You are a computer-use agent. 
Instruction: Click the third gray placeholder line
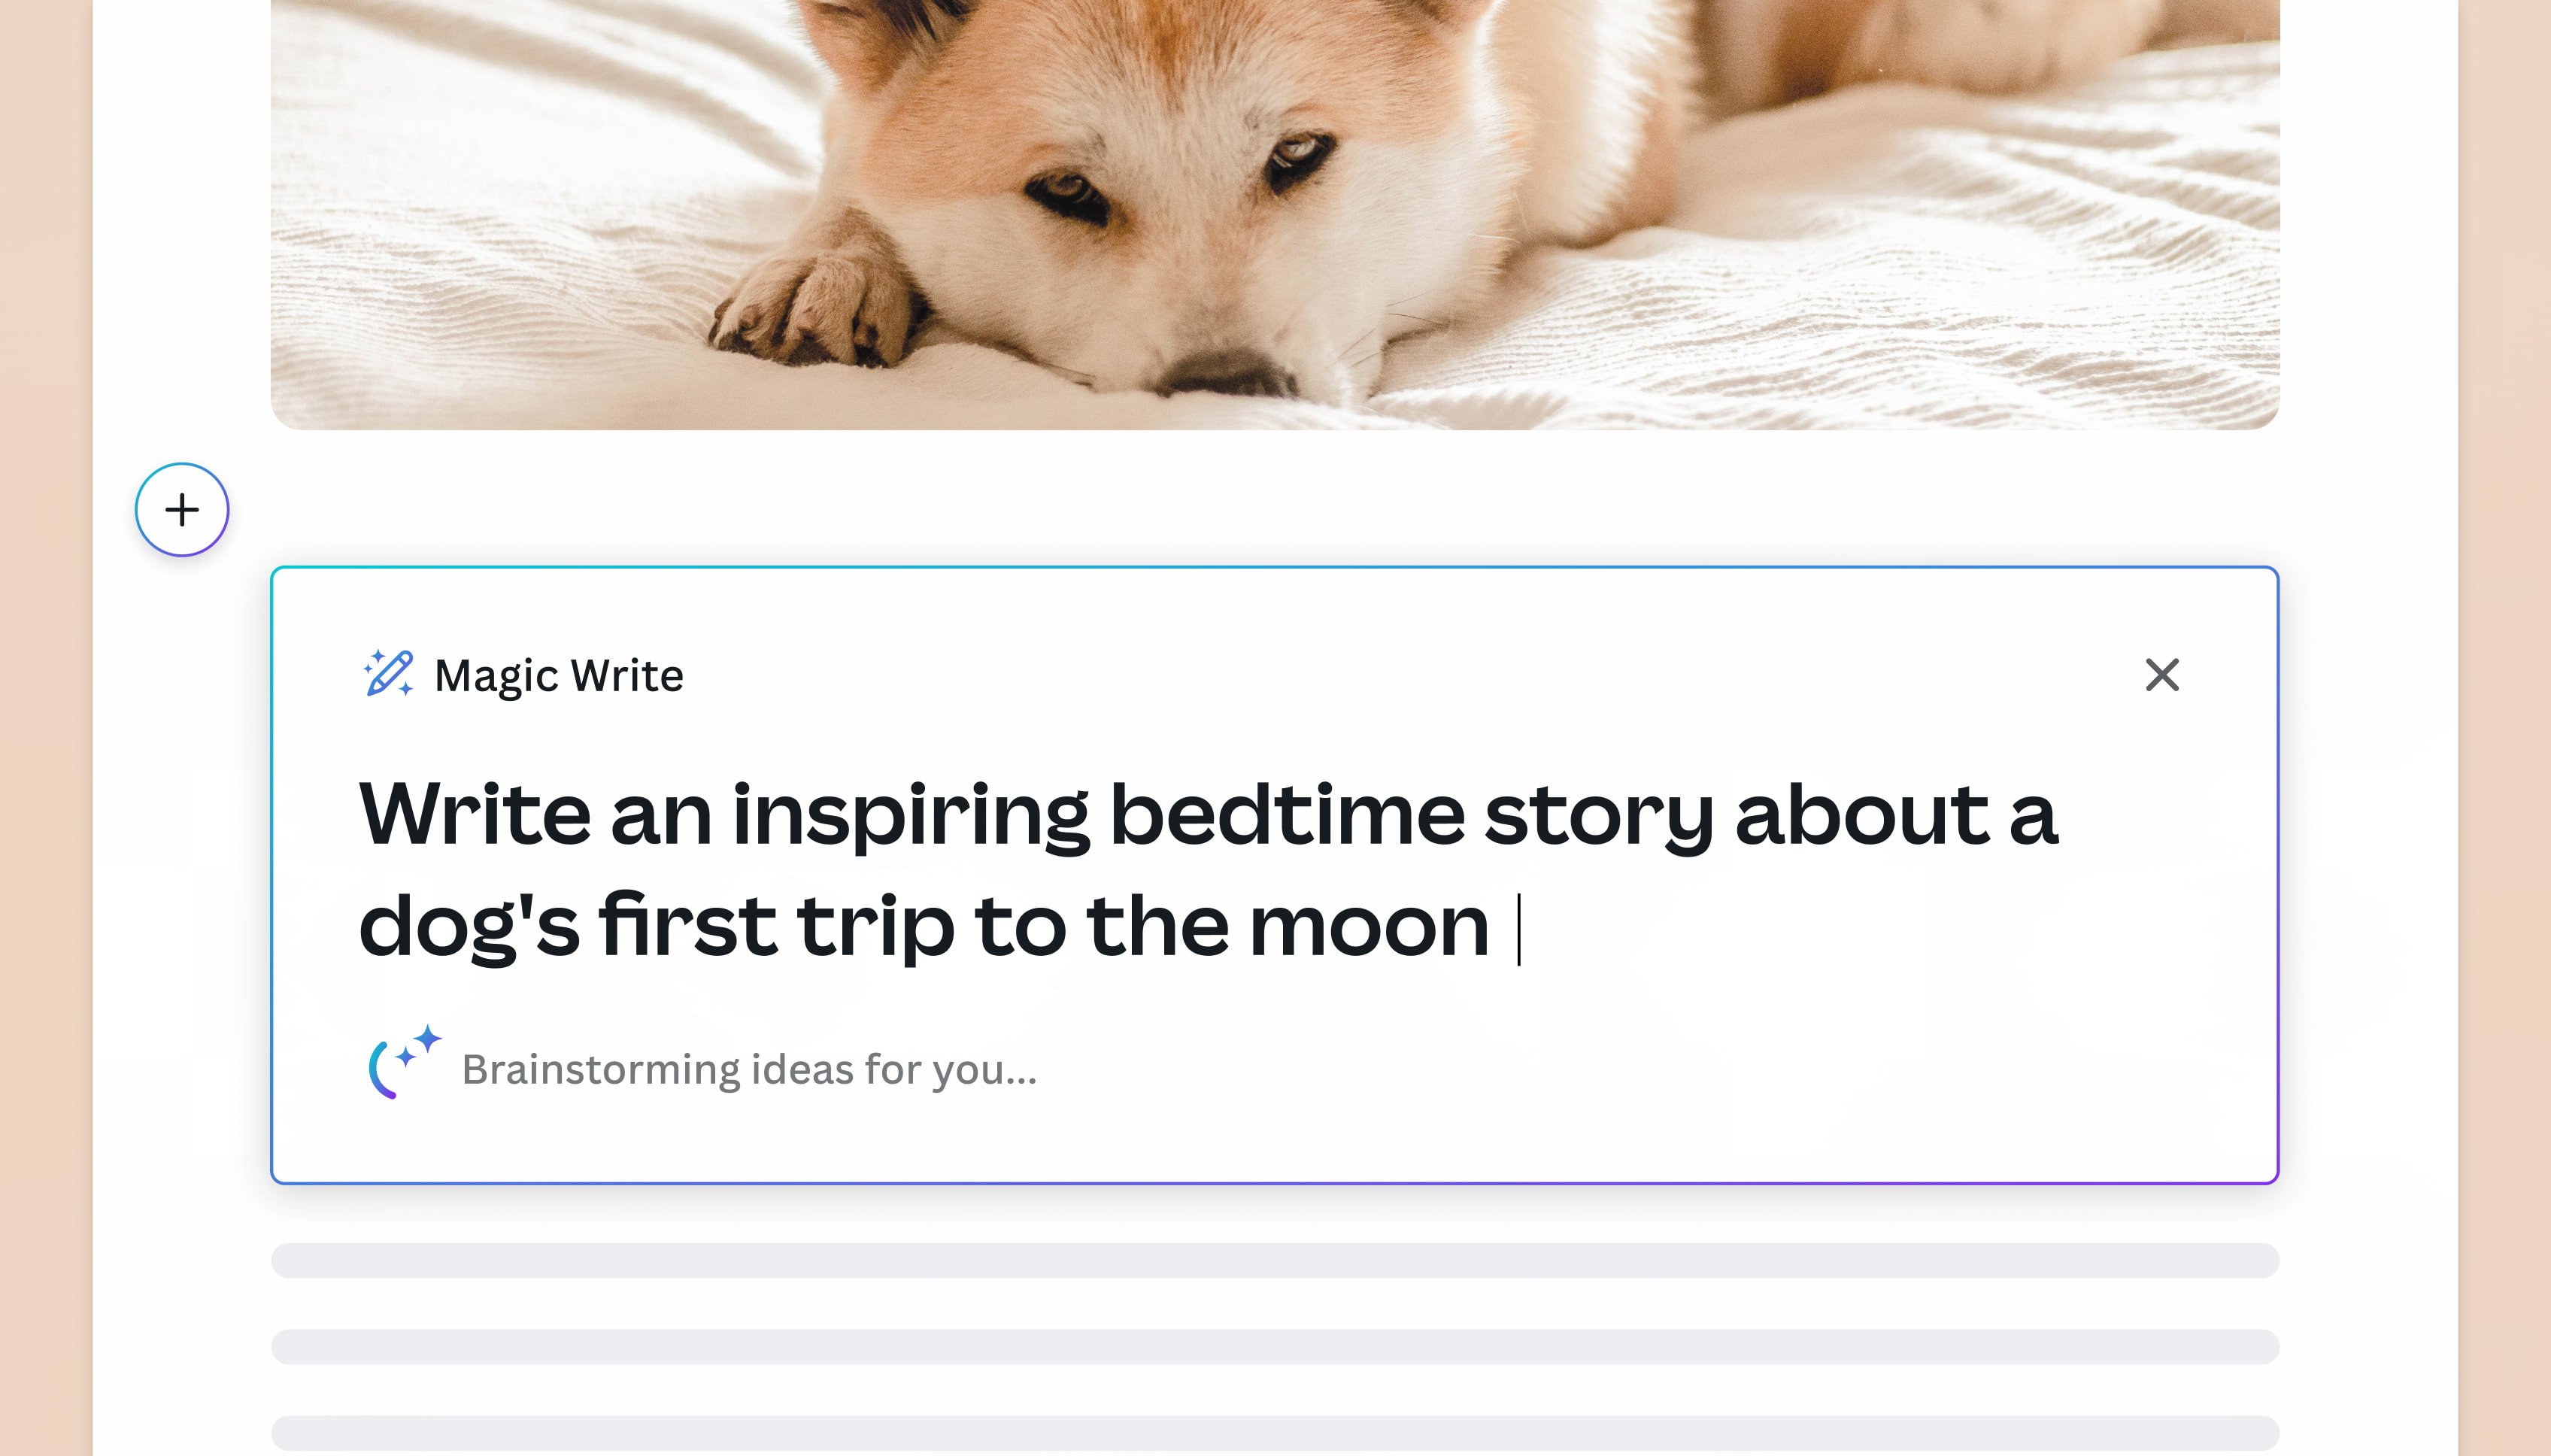(x=1275, y=1432)
